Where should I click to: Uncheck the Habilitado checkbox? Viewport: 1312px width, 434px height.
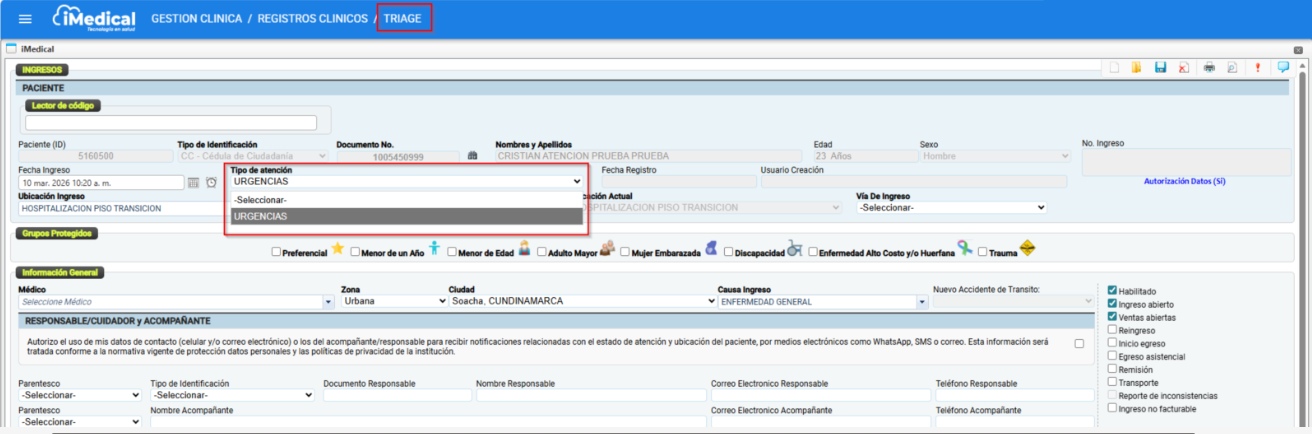[x=1112, y=291]
